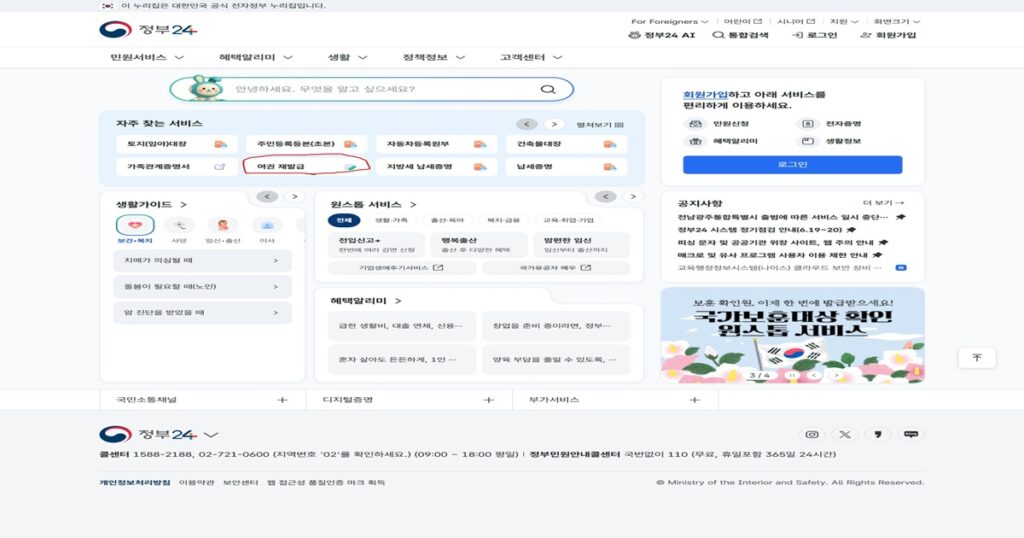This screenshot has height=538, width=1024.
Task: Open 더 보기 in 공지사항
Action: (x=883, y=203)
